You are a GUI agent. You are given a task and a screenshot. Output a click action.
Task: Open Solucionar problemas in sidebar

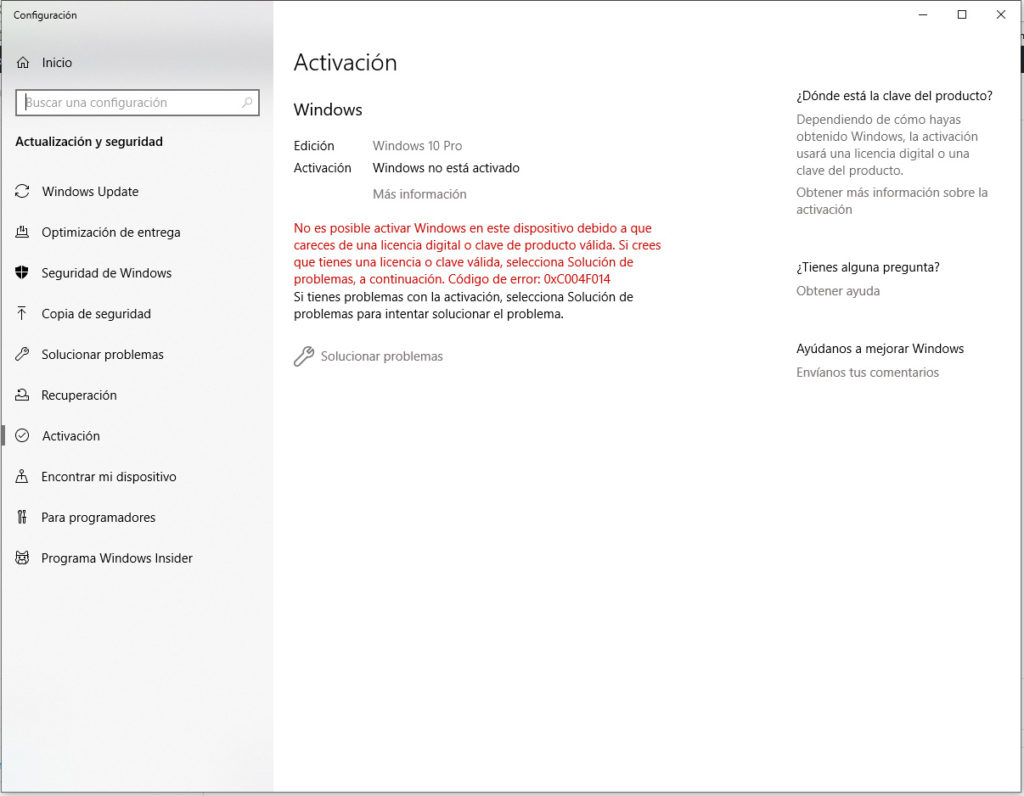(103, 355)
